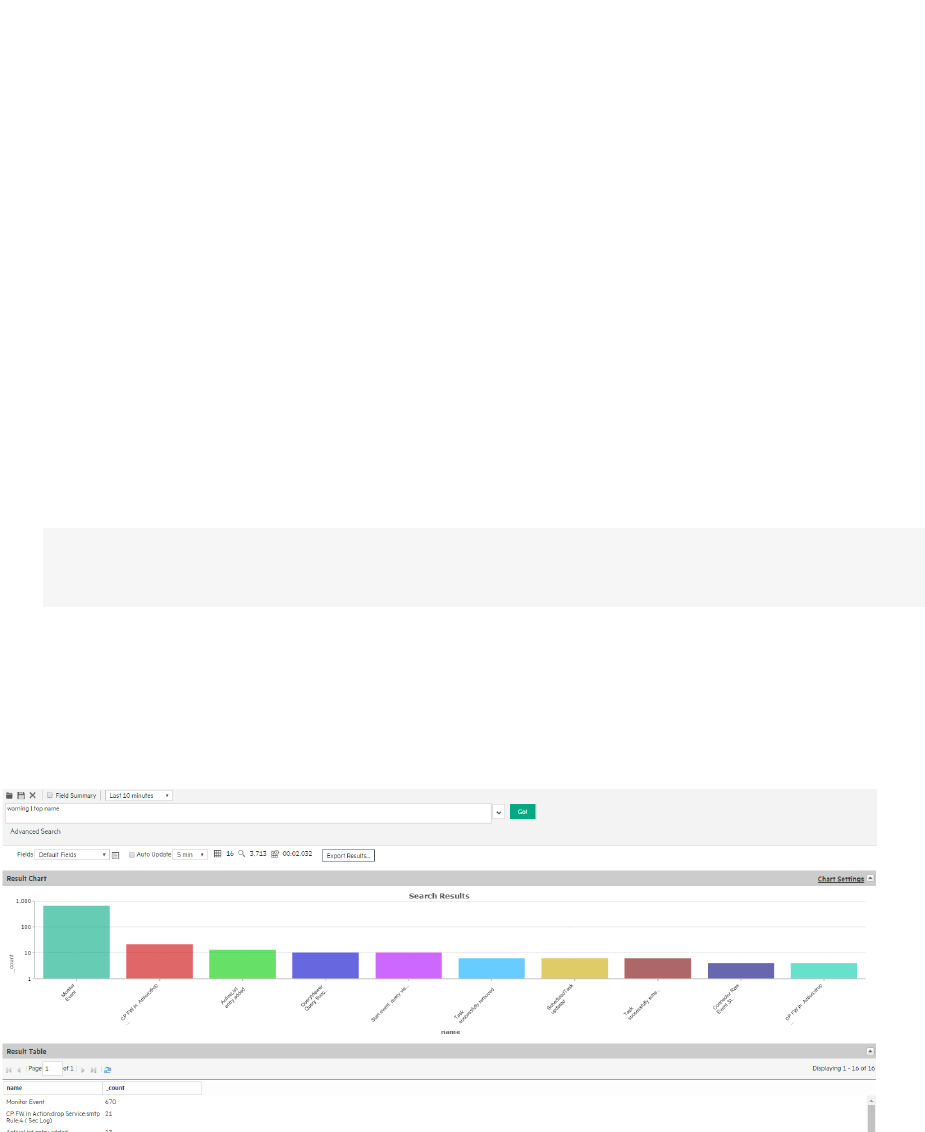Click the elapsed time icon

(x=275, y=854)
